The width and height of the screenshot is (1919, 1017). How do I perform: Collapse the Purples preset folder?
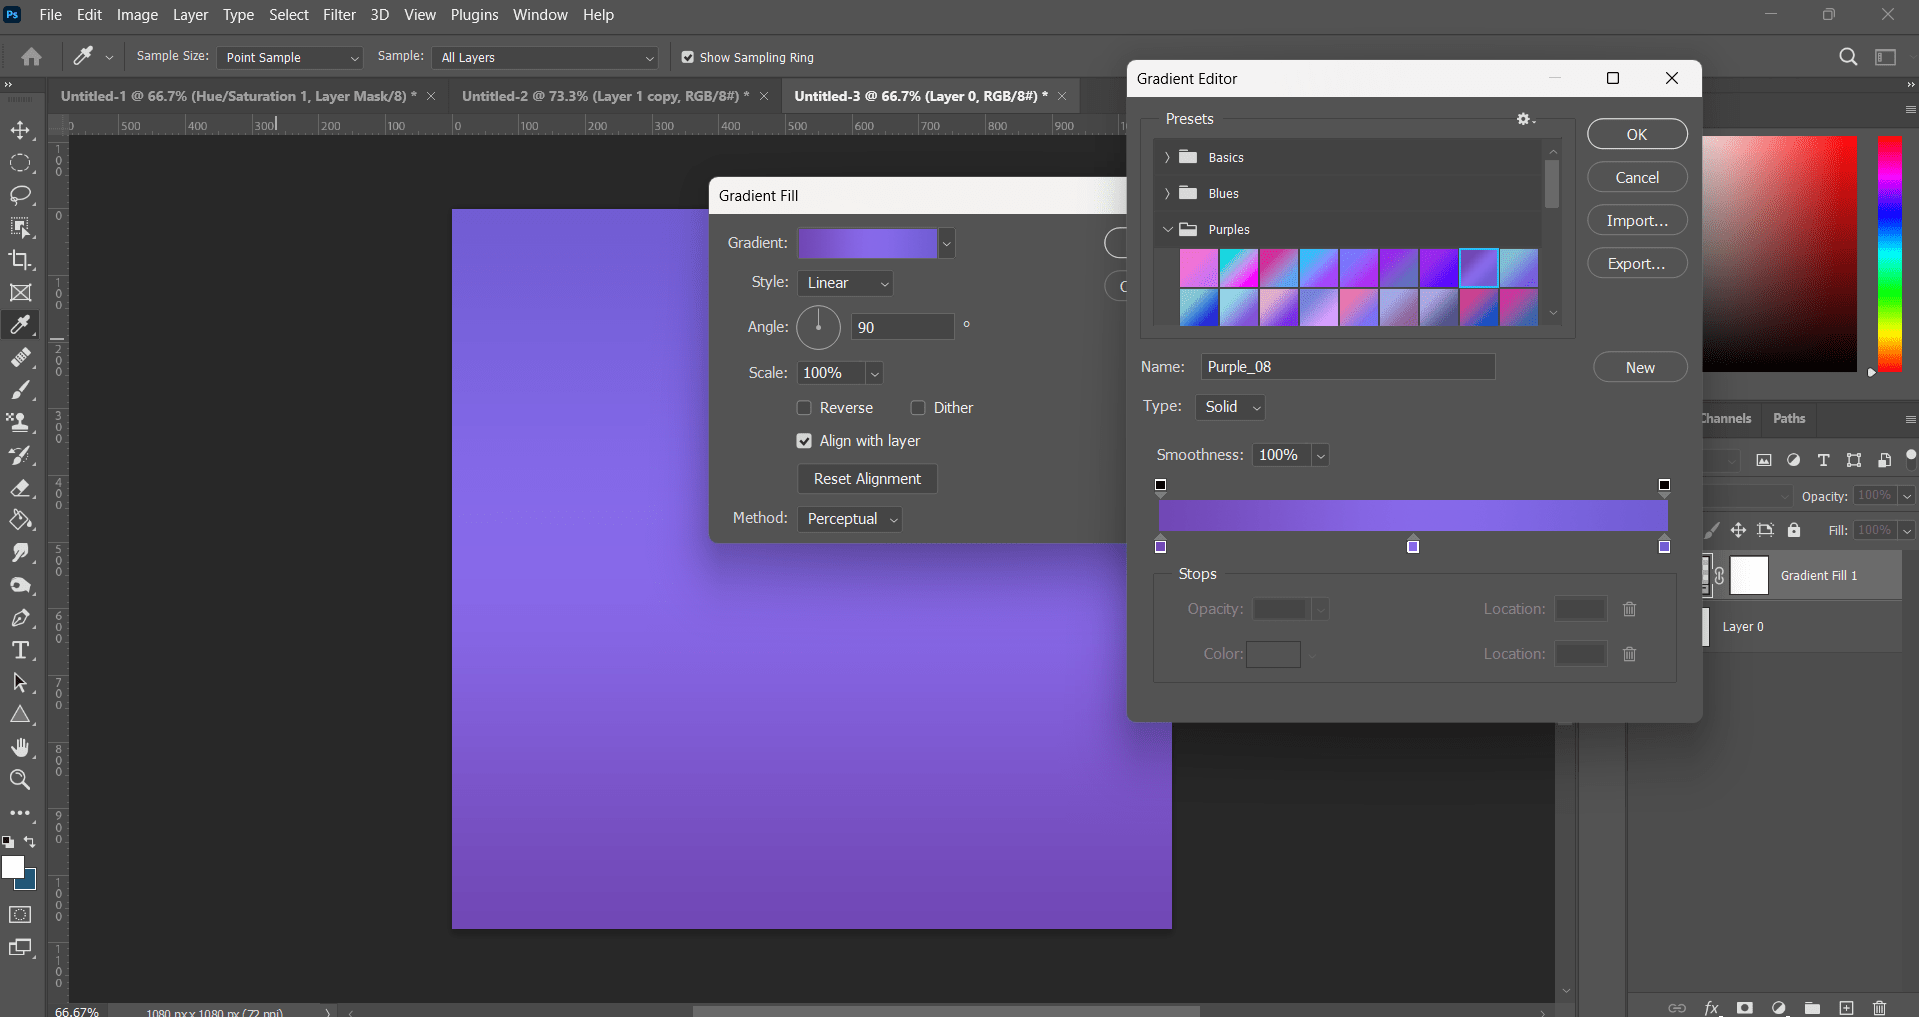pyautogui.click(x=1167, y=229)
